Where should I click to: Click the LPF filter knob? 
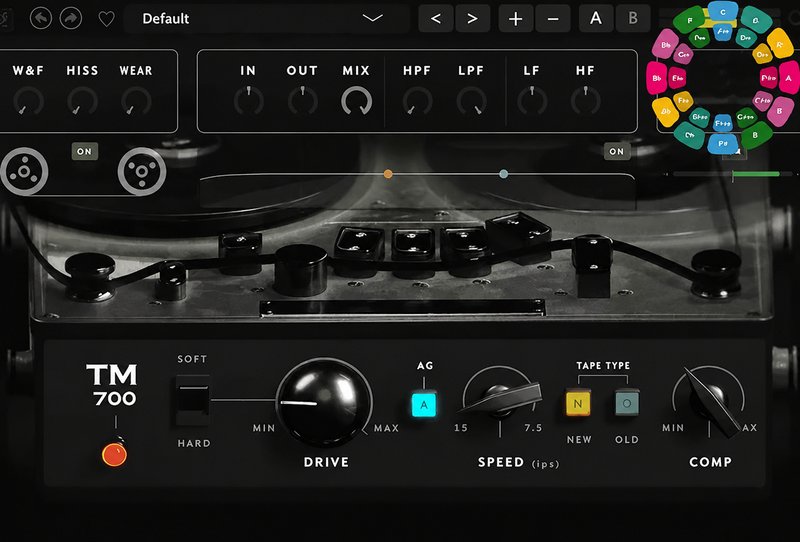coord(471,101)
